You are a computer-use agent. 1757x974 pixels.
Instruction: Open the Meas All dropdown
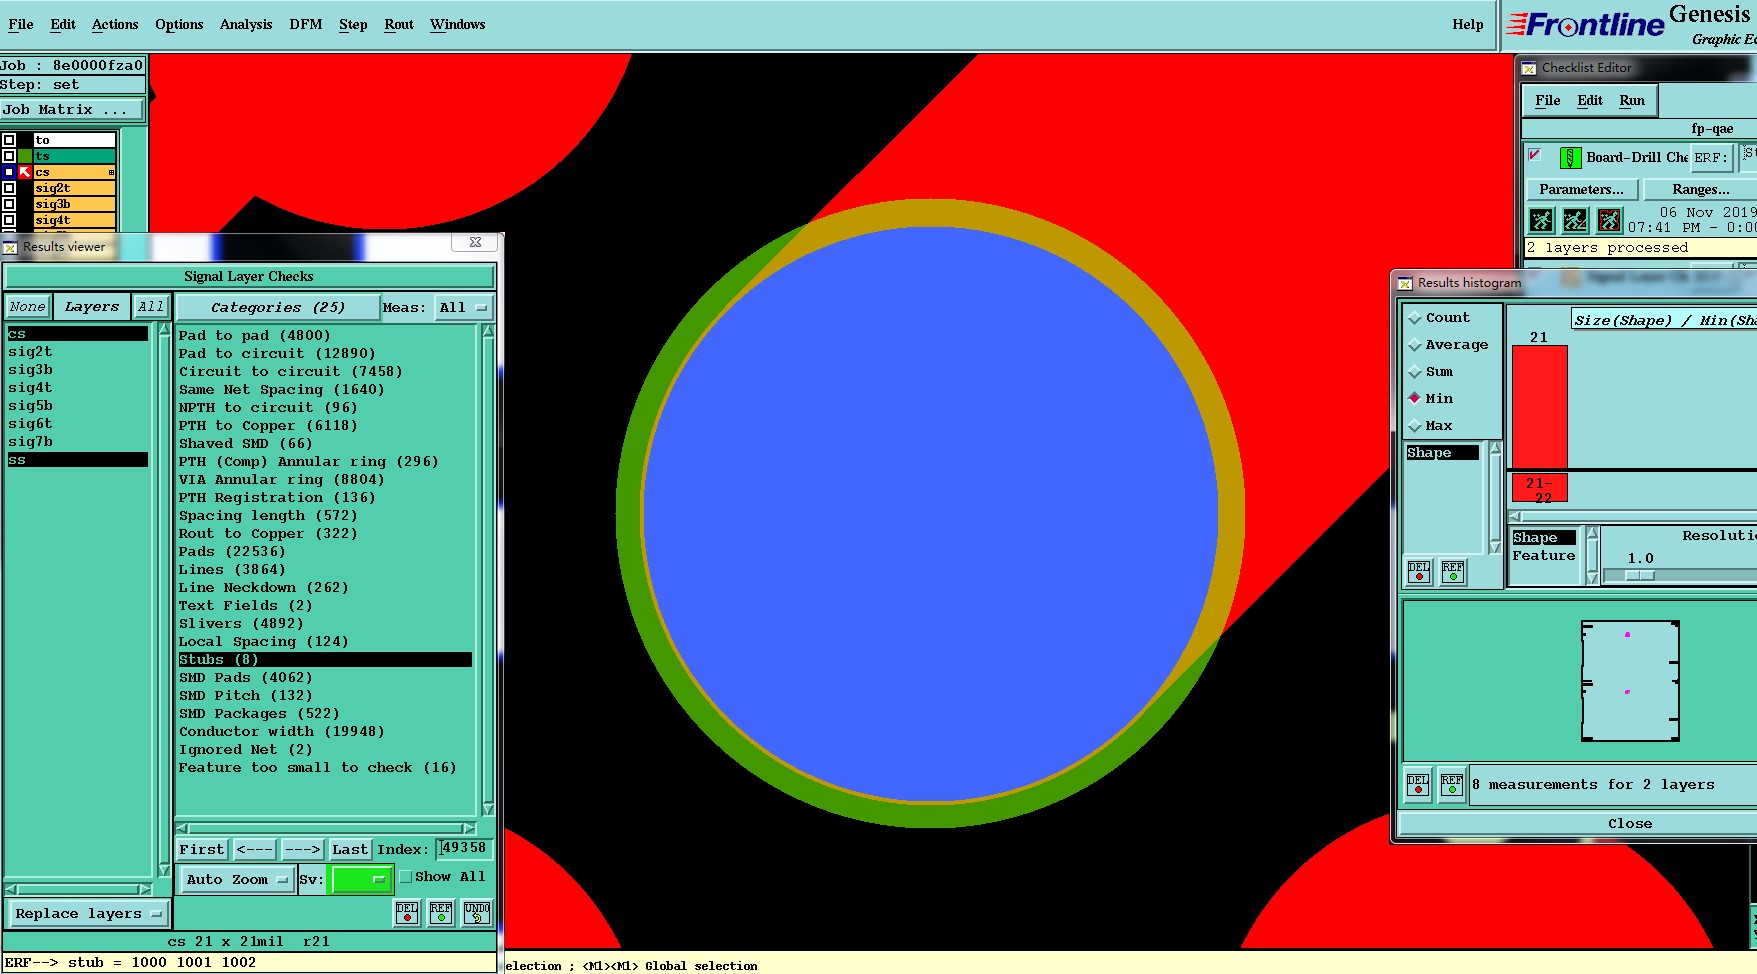(464, 307)
